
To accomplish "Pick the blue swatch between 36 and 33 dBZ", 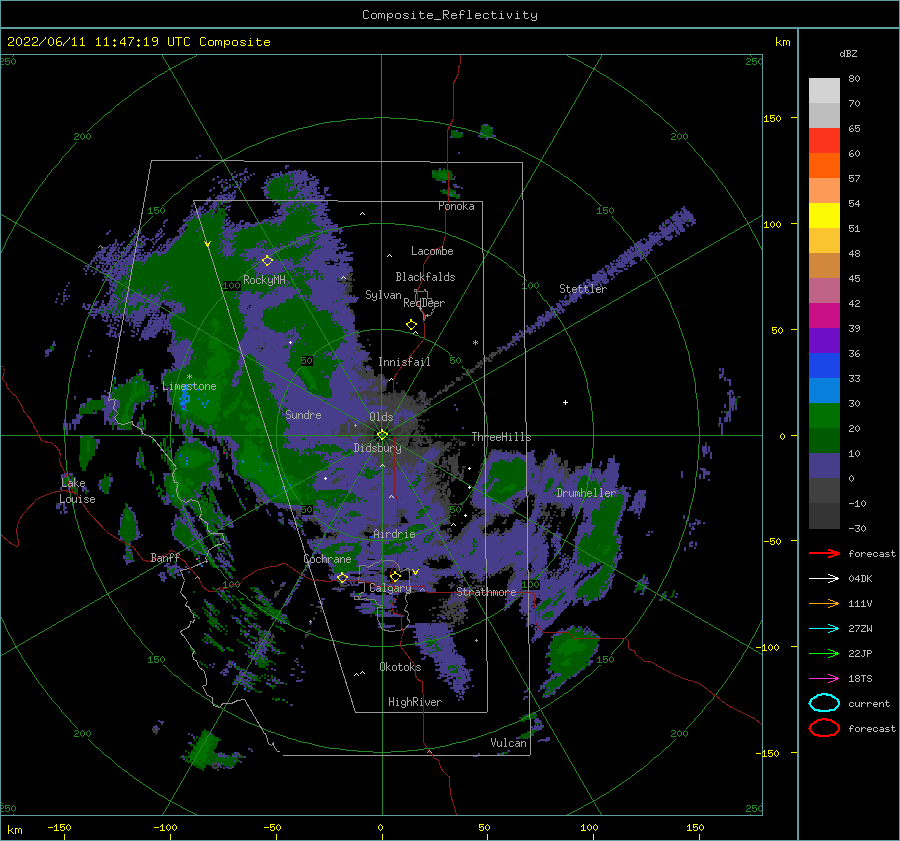I will point(824,366).
